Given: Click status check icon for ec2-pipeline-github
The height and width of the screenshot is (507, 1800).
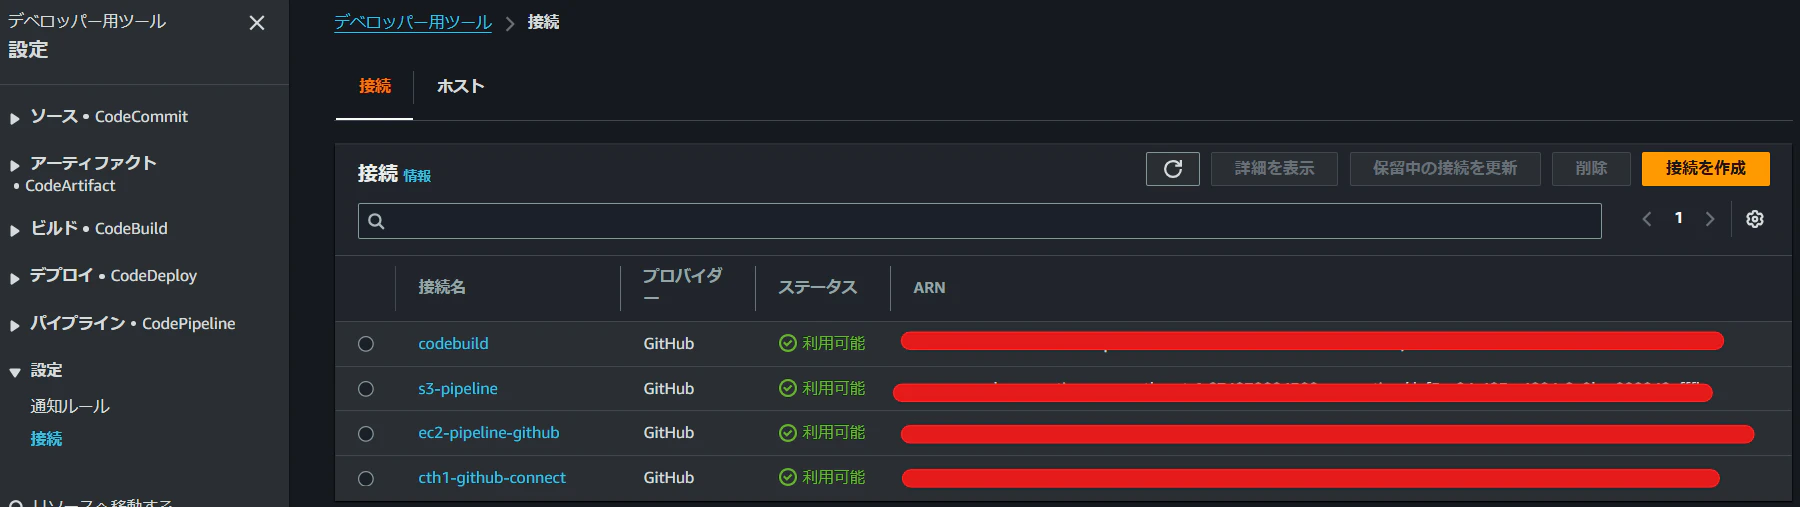Looking at the screenshot, I should pos(788,433).
